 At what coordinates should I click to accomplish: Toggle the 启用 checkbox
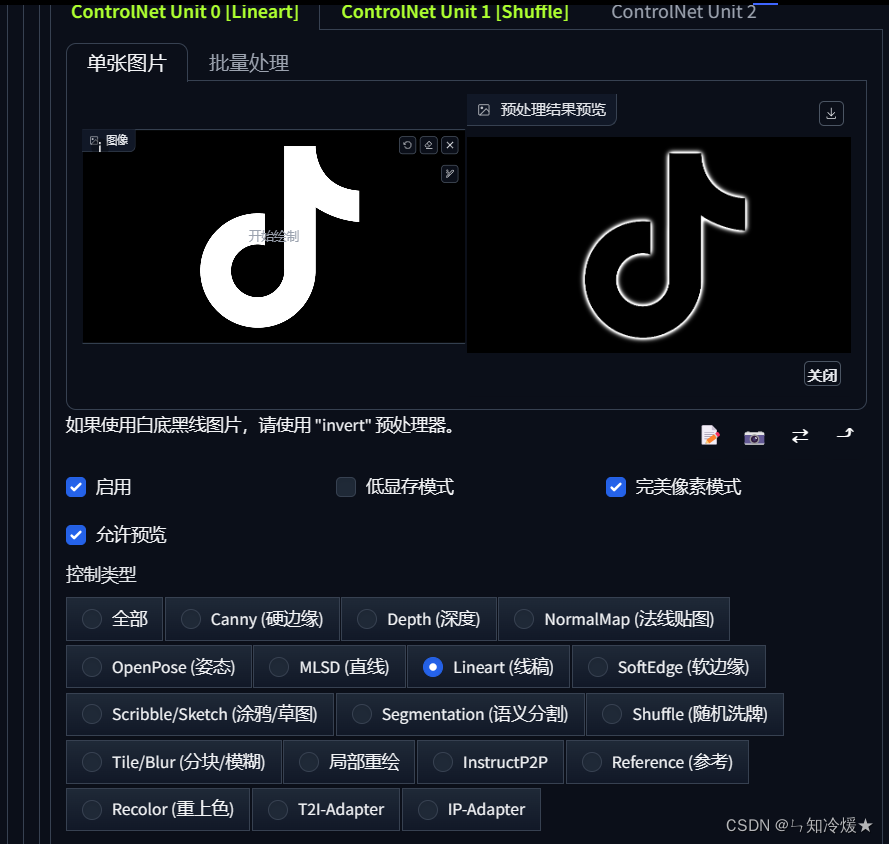pyautogui.click(x=76, y=487)
